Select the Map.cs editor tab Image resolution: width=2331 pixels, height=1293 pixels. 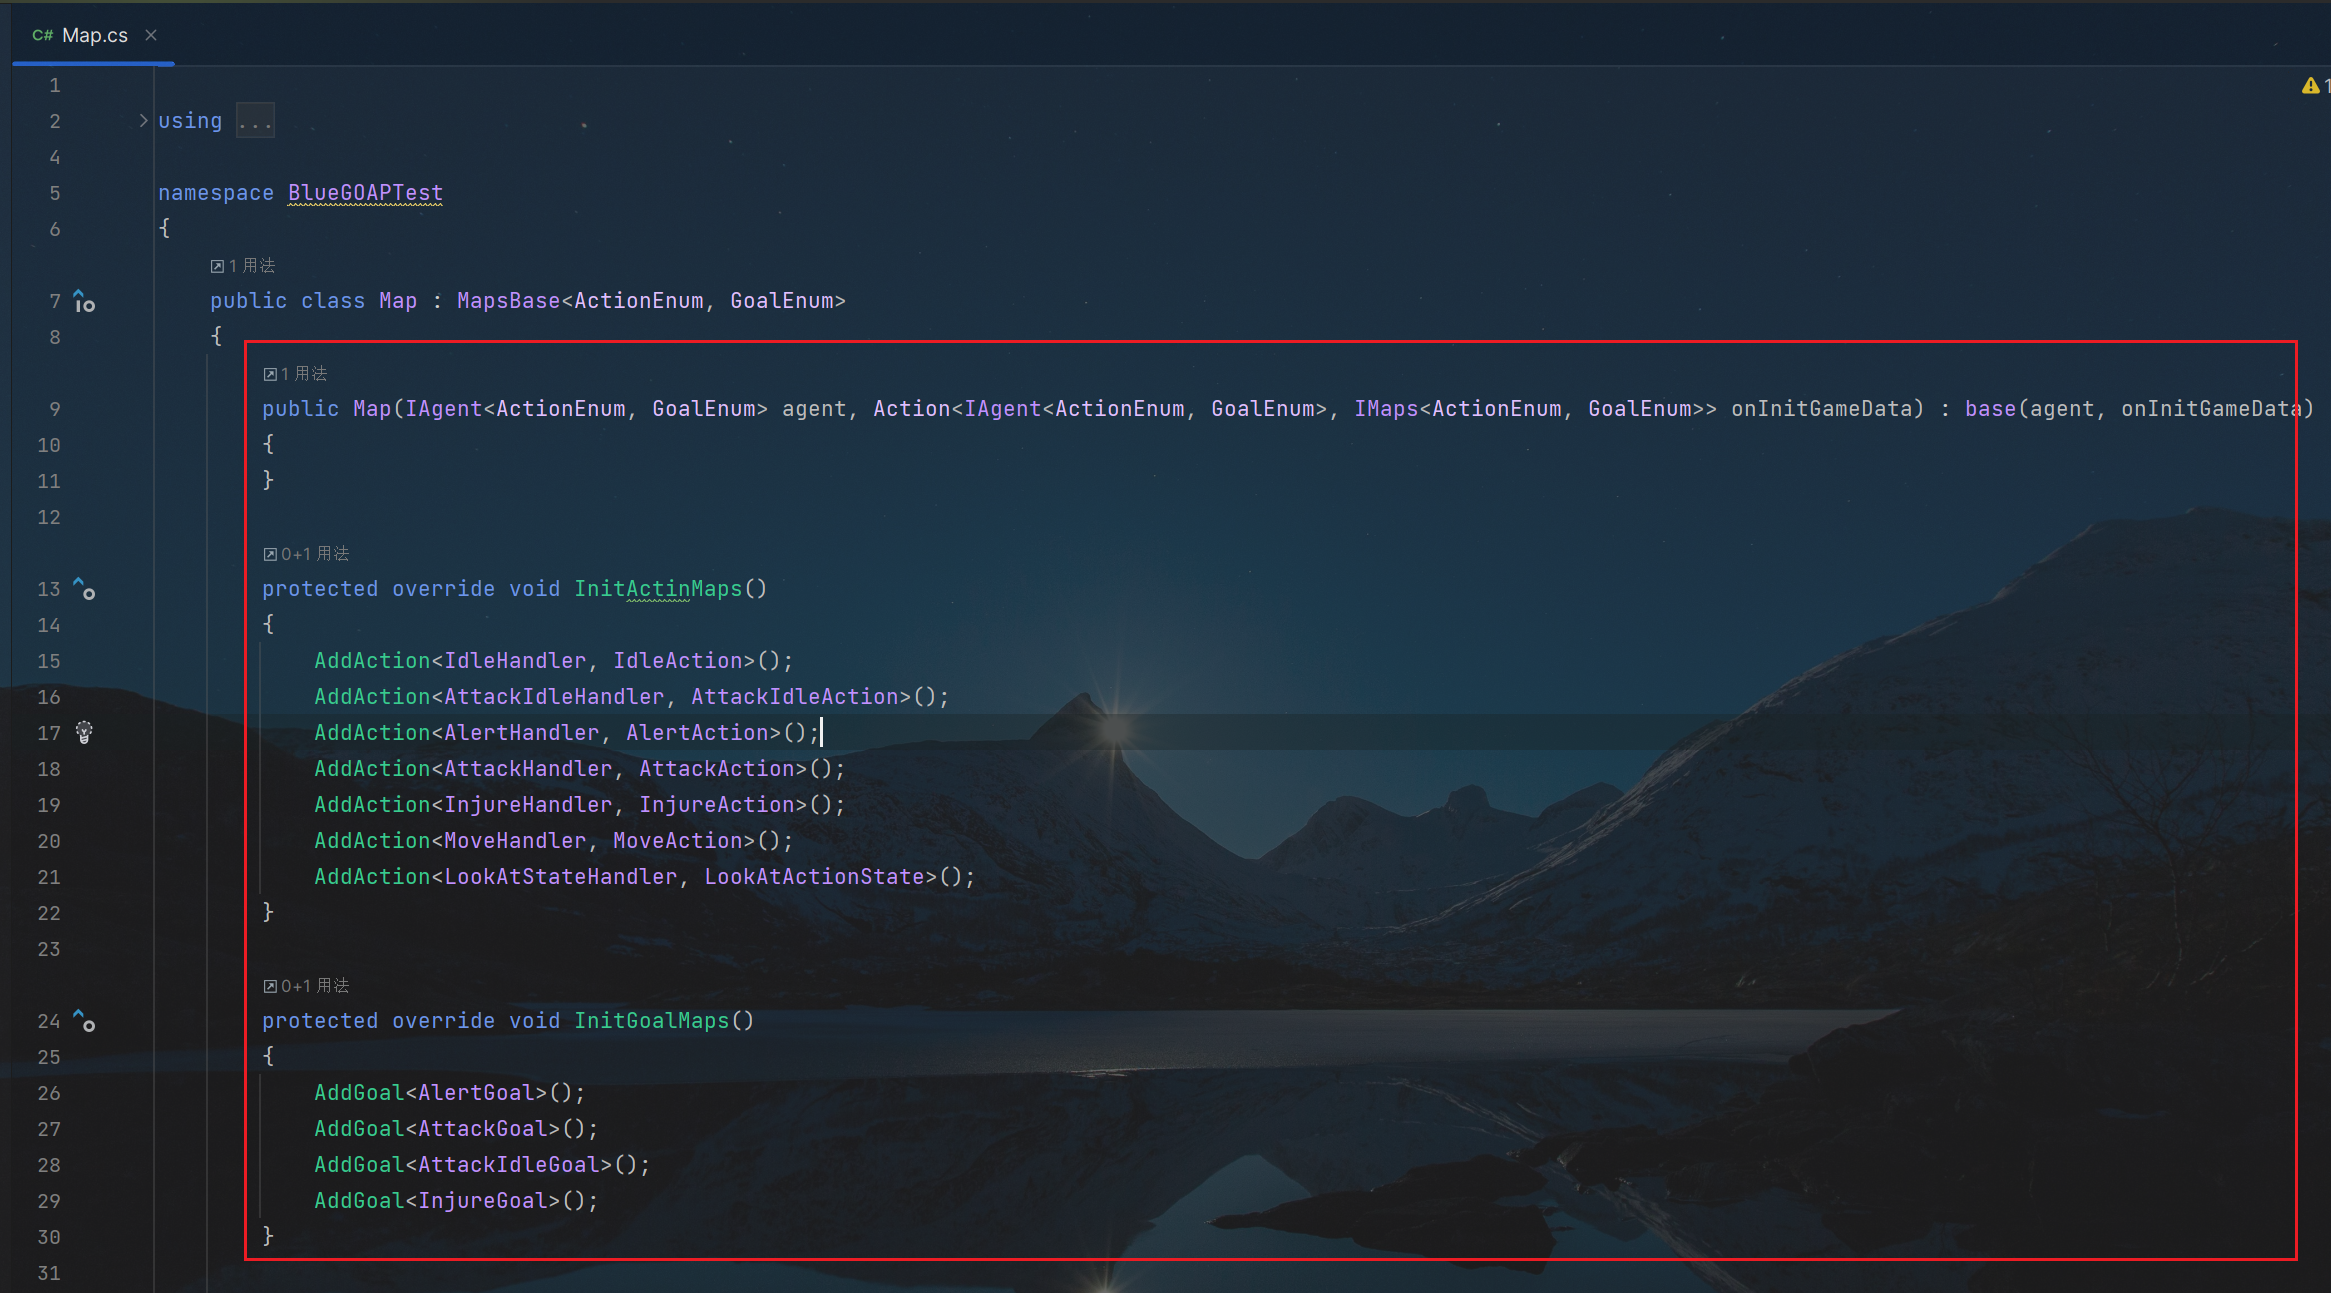tap(94, 35)
